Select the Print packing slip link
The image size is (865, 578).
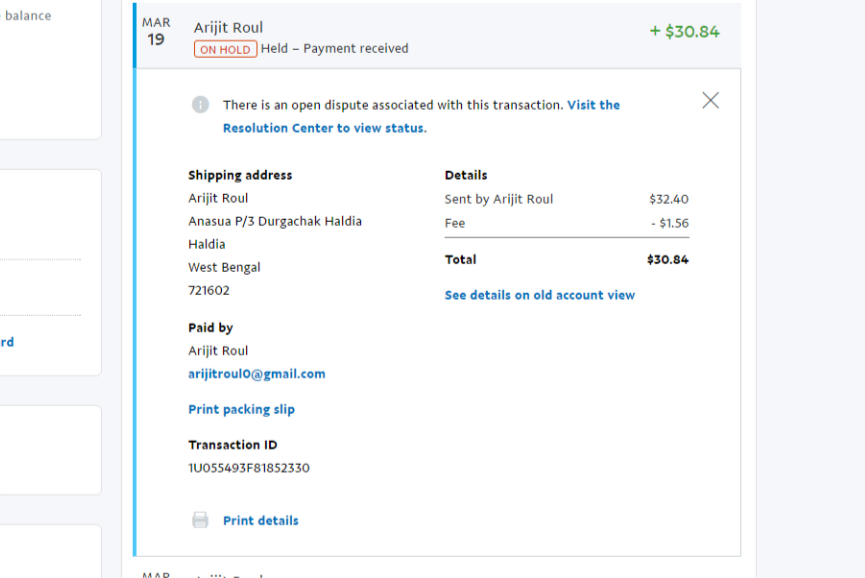(241, 409)
